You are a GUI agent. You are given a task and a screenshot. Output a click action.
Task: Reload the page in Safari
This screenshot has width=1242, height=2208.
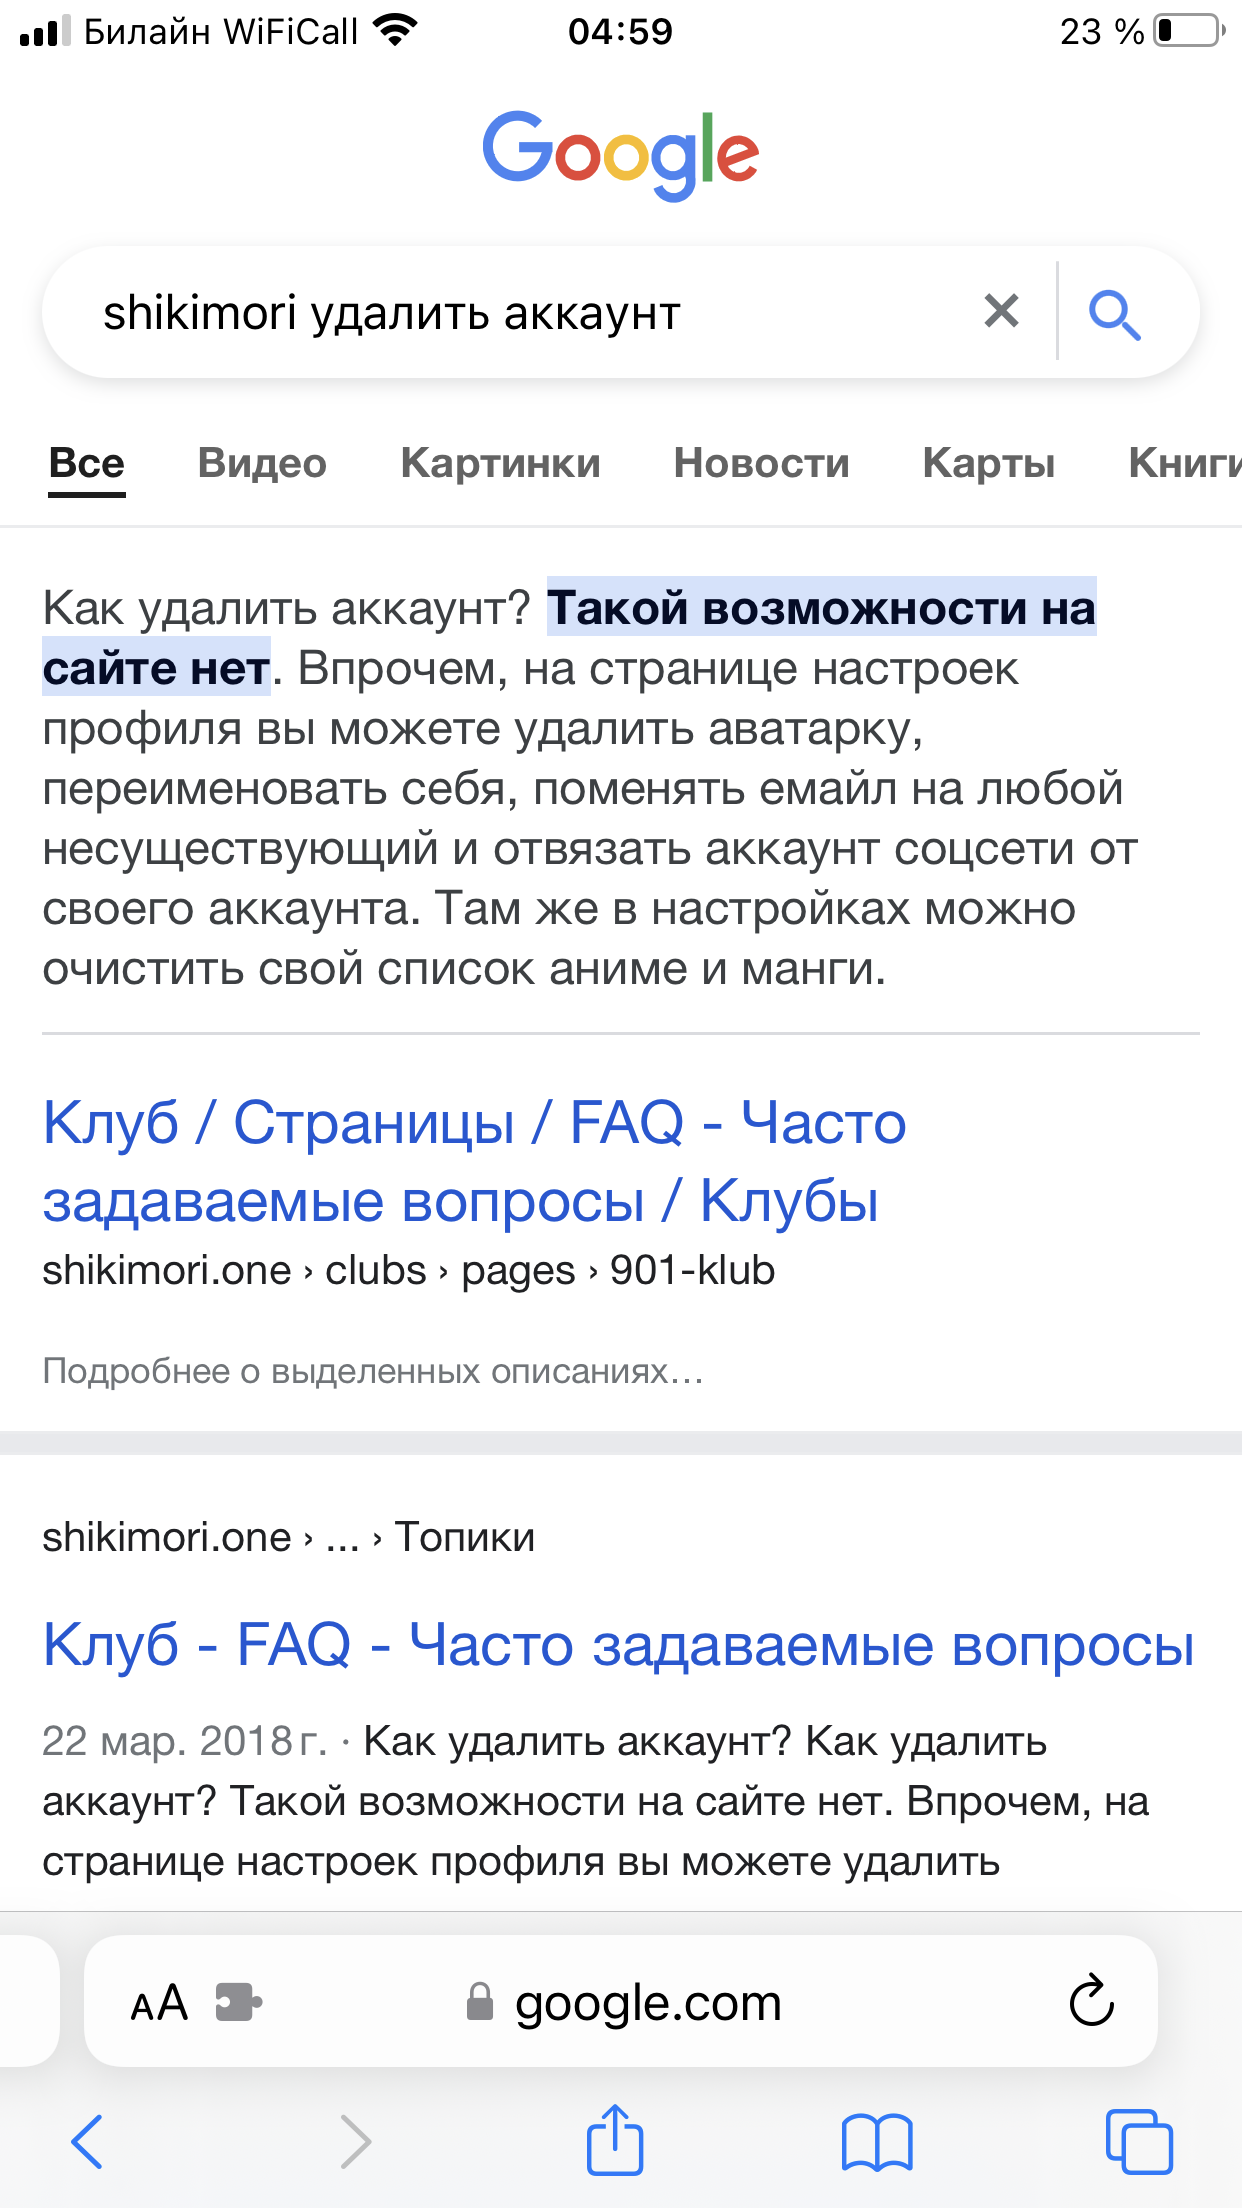(x=1091, y=2001)
